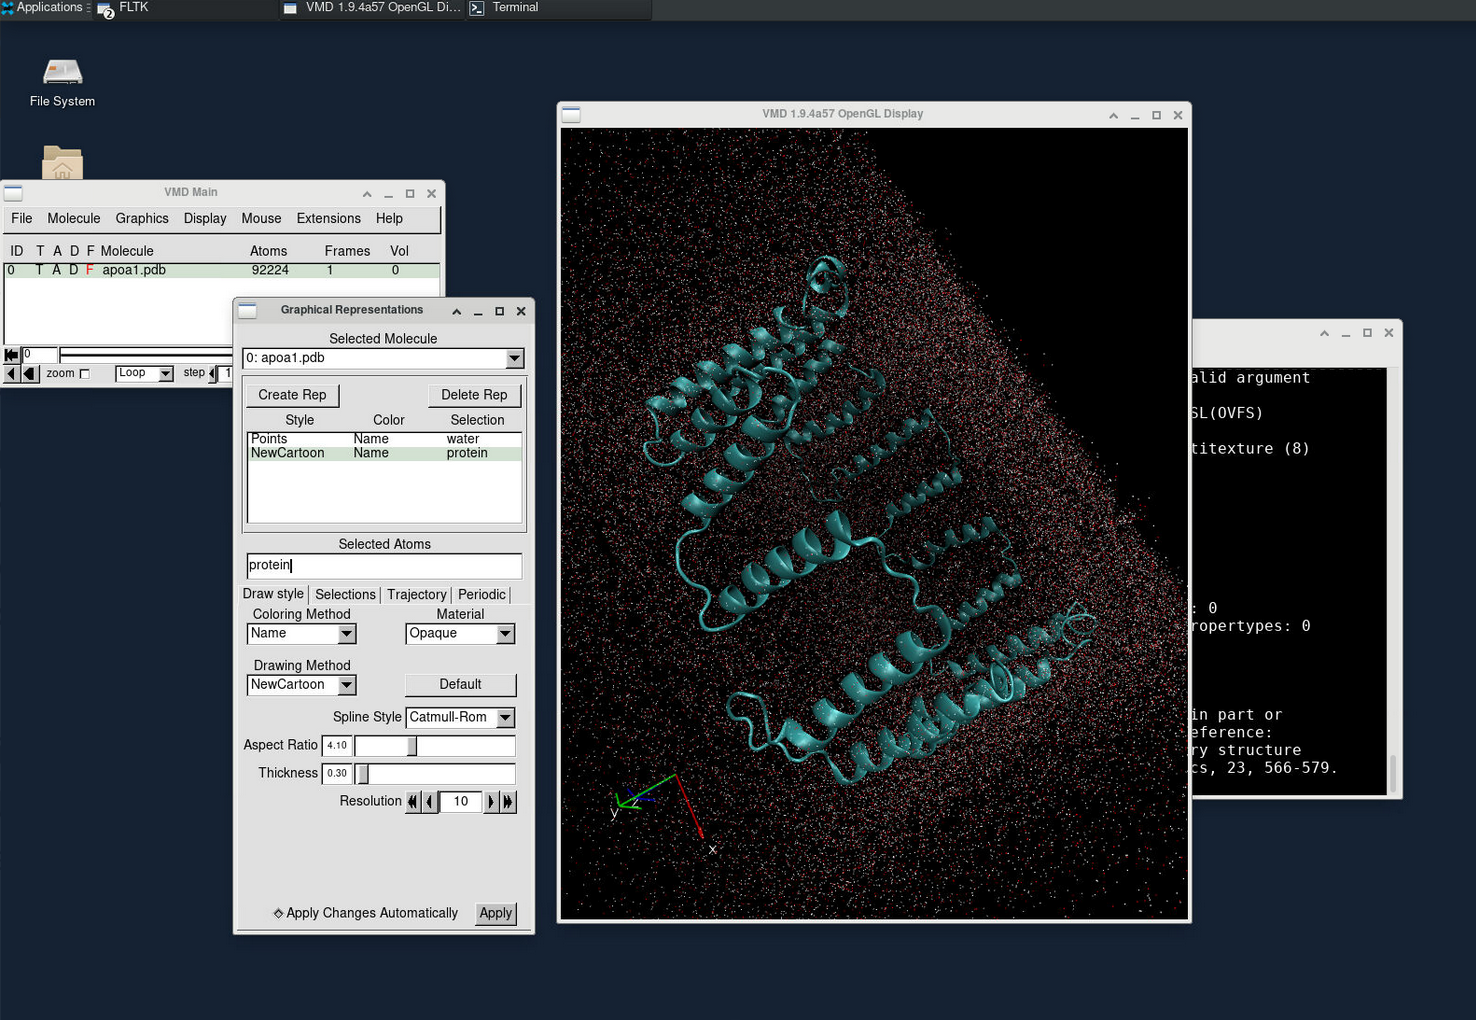1476x1020 pixels.
Task: Maximize the OpenGL Display window
Action: (x=1156, y=116)
